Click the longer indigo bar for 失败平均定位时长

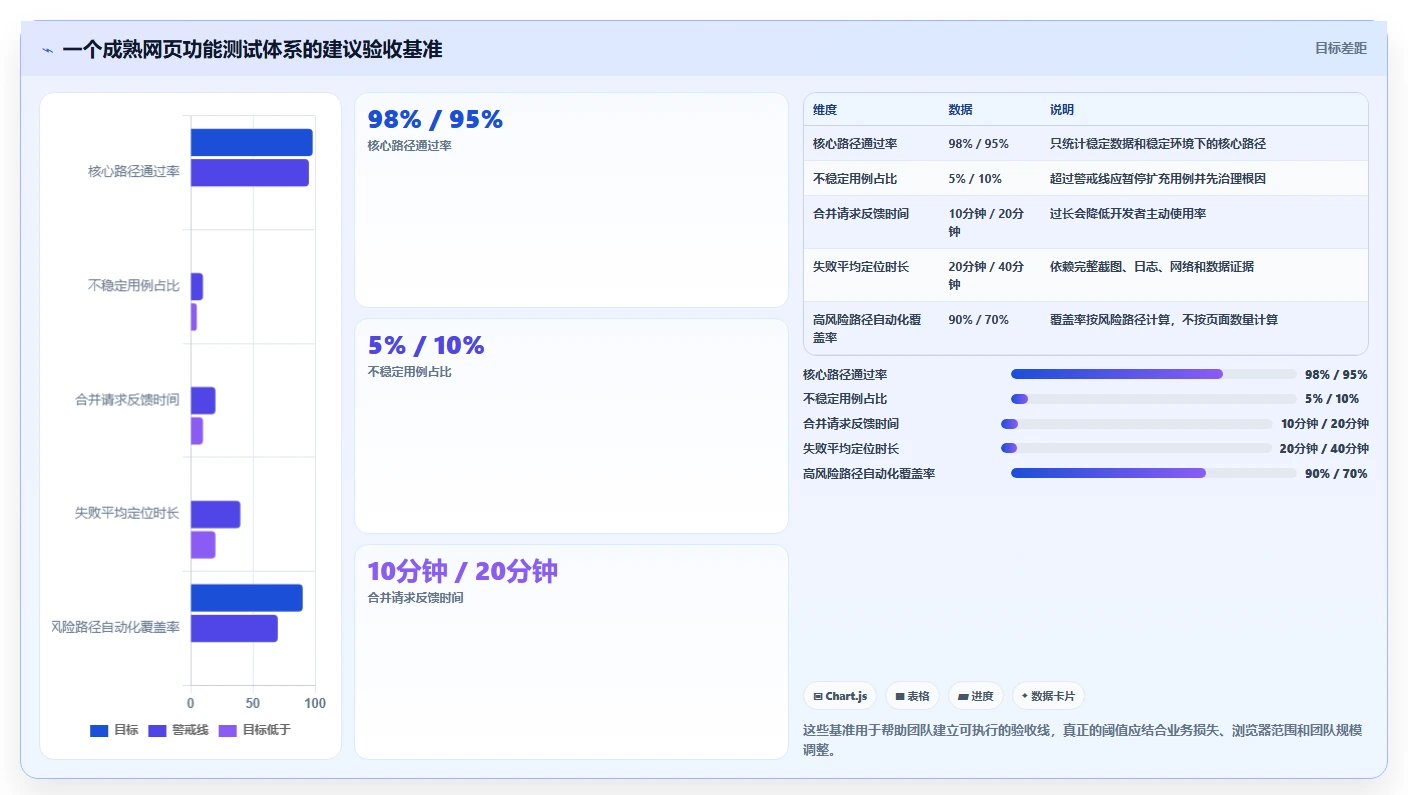pos(215,514)
